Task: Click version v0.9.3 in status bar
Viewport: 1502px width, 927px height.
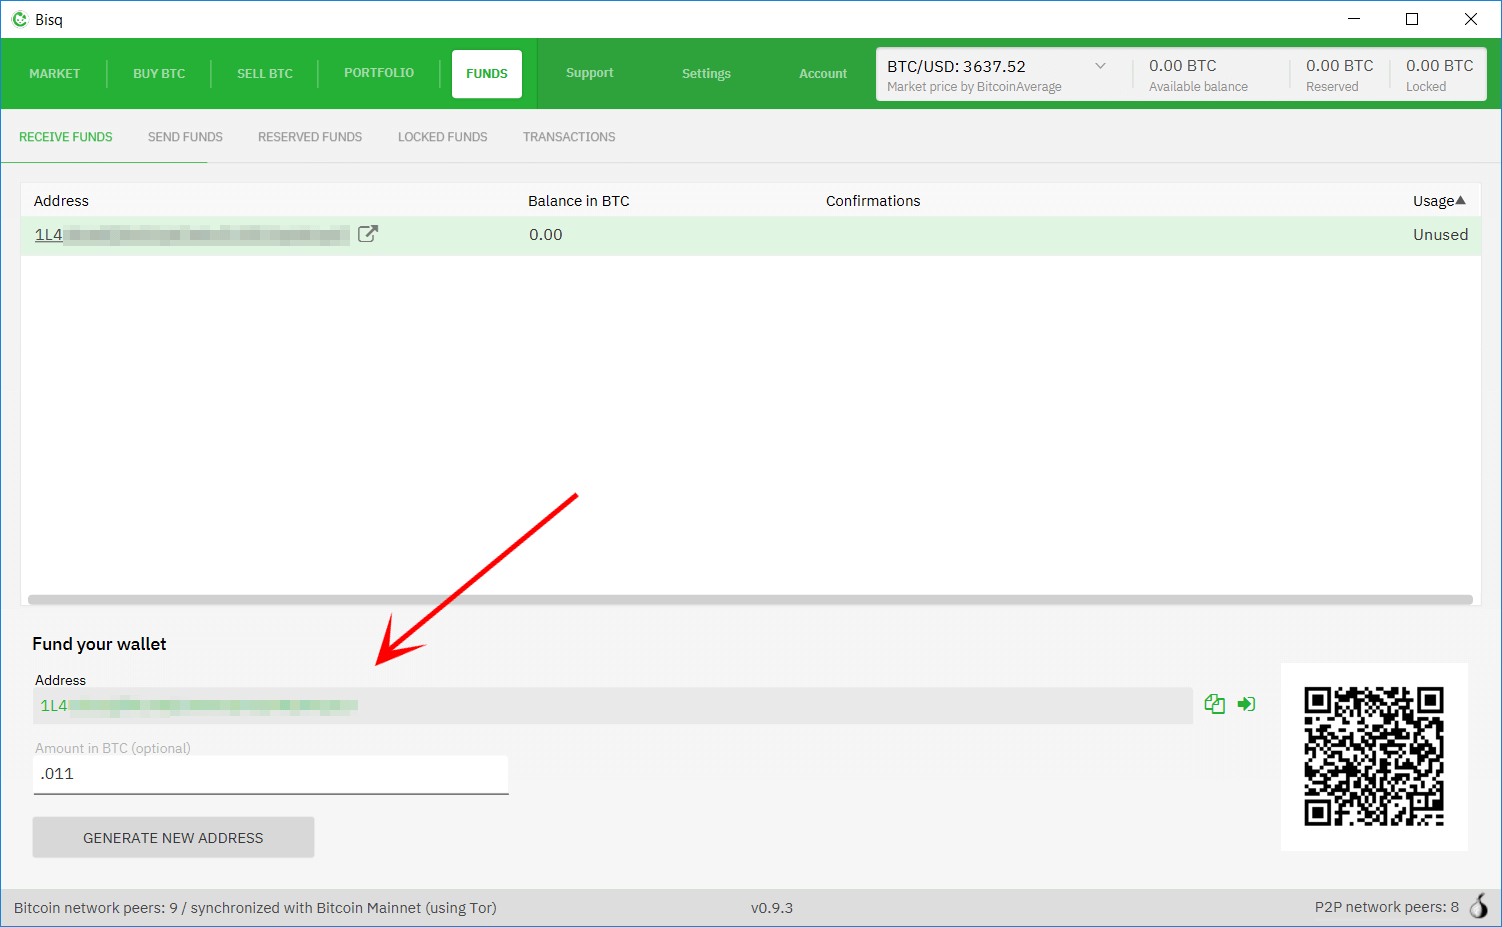Action: pyautogui.click(x=772, y=908)
